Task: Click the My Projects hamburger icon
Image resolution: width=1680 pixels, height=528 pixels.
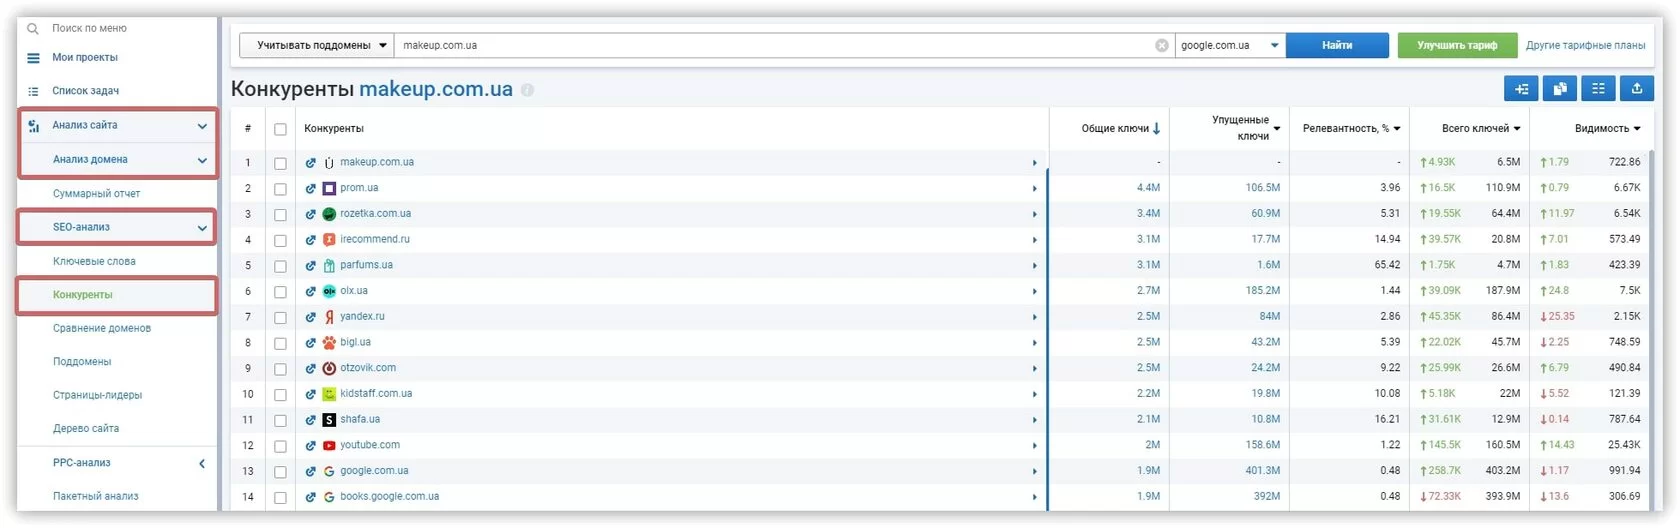Action: [x=33, y=58]
